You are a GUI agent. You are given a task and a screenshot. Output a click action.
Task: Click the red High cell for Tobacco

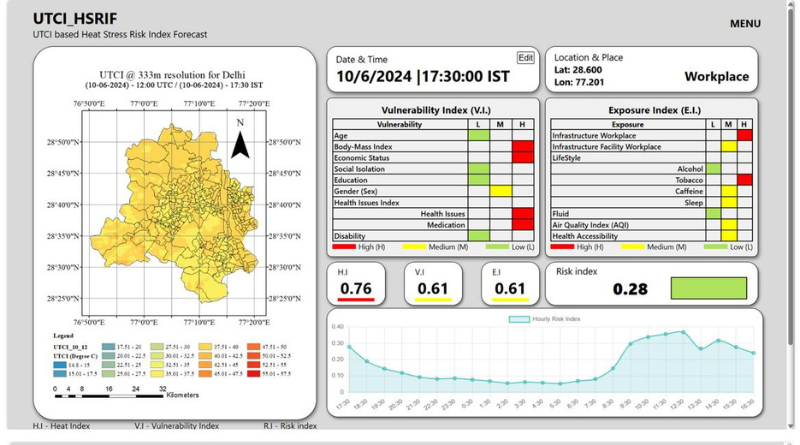pyautogui.click(x=744, y=180)
